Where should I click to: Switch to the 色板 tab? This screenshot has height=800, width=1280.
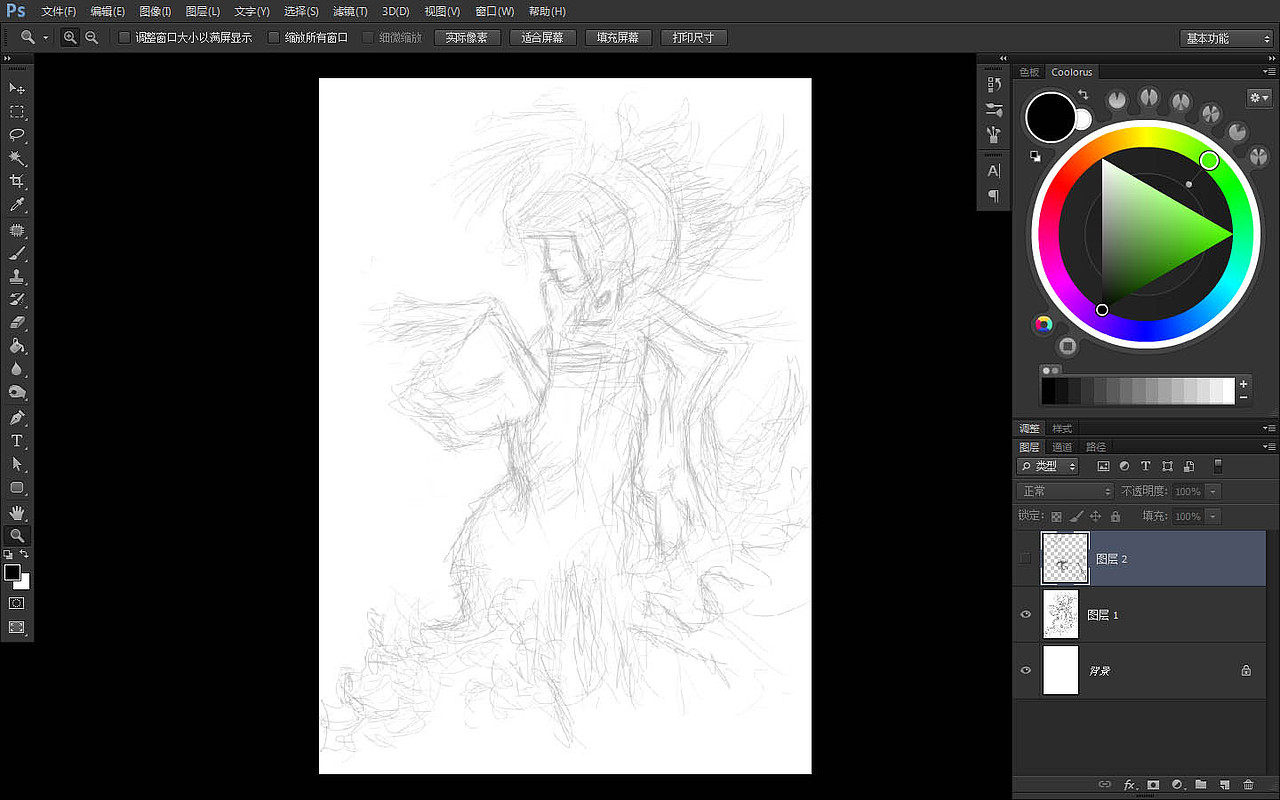coord(1029,72)
